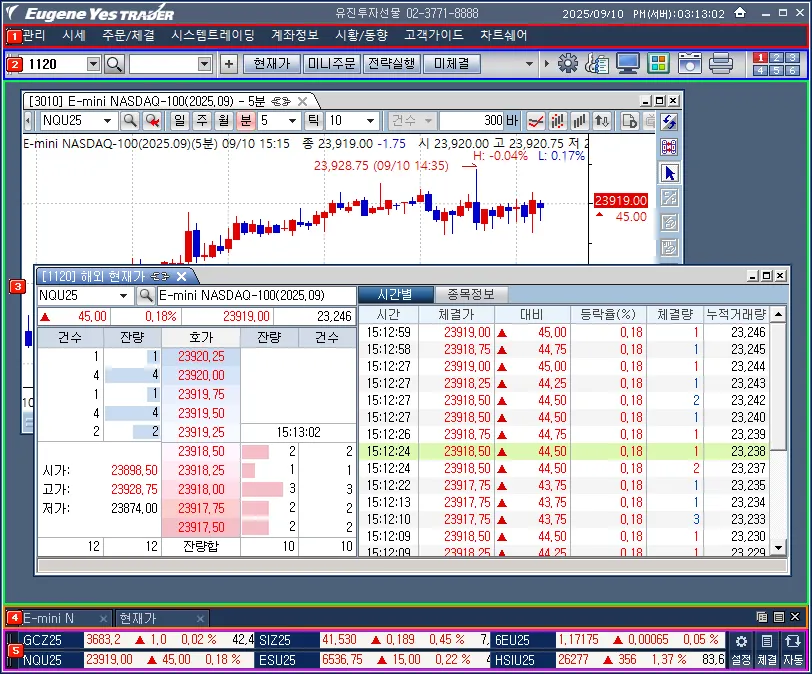Viewport: 812px width, 674px height.
Task: Click the red-arrow search icon in the chart toolbar
Action: [152, 121]
